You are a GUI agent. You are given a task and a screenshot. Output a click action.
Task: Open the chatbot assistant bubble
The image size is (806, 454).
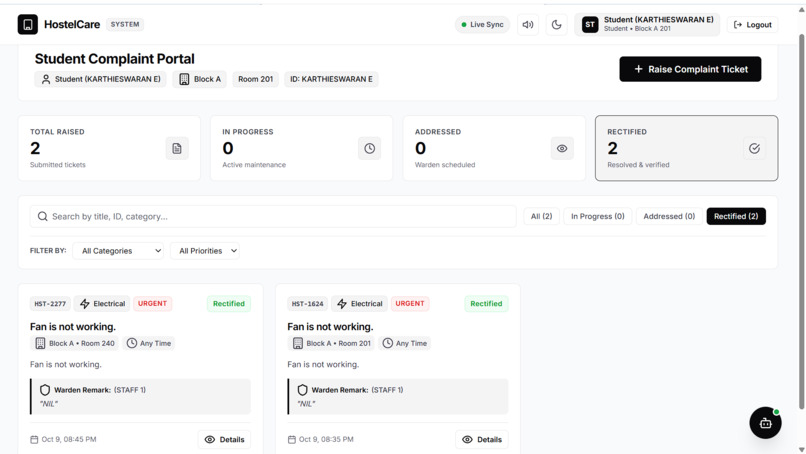point(765,423)
